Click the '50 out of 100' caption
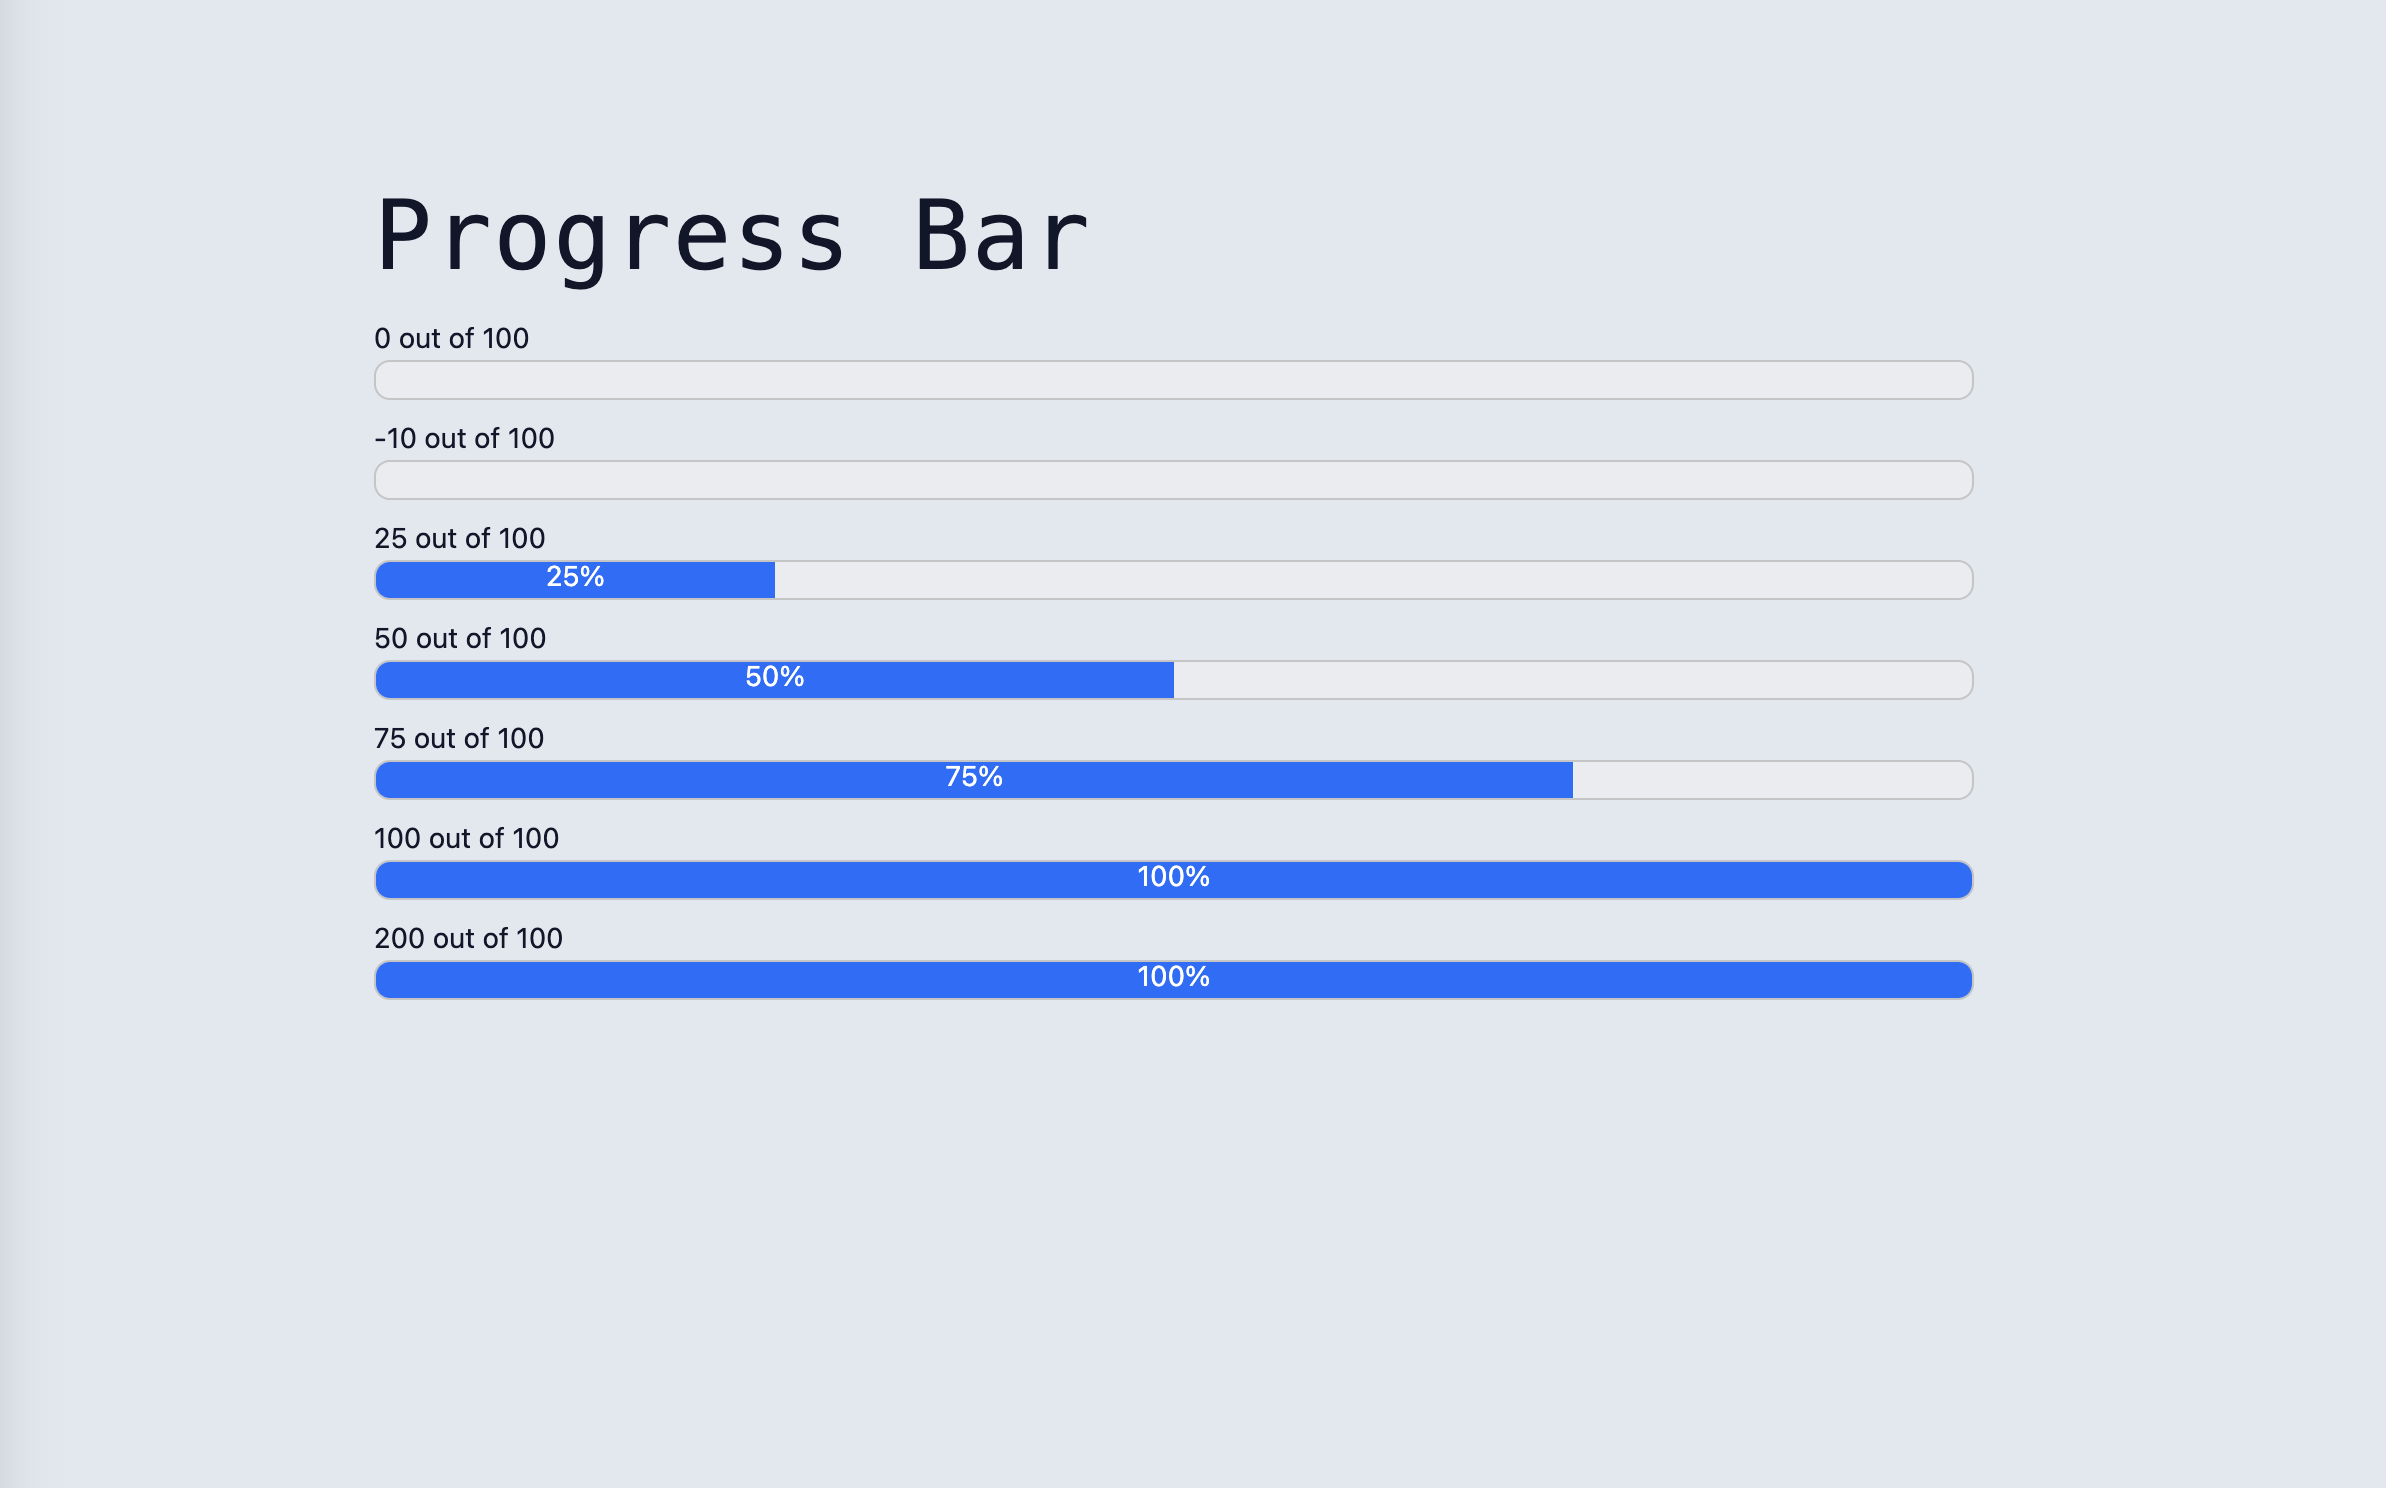2386x1488 pixels. [x=459, y=639]
